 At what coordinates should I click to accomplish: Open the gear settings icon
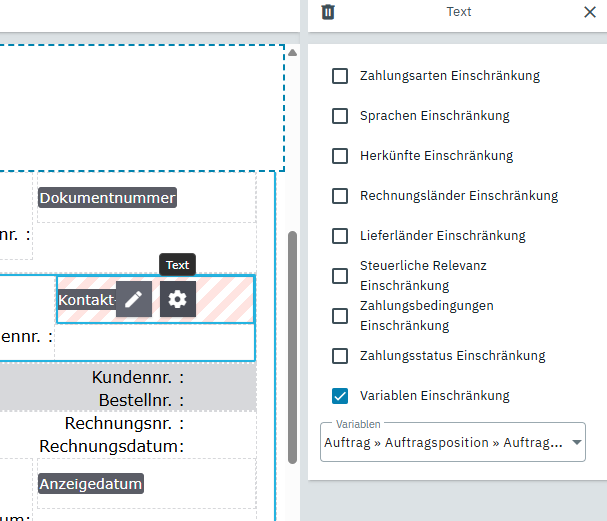178,299
